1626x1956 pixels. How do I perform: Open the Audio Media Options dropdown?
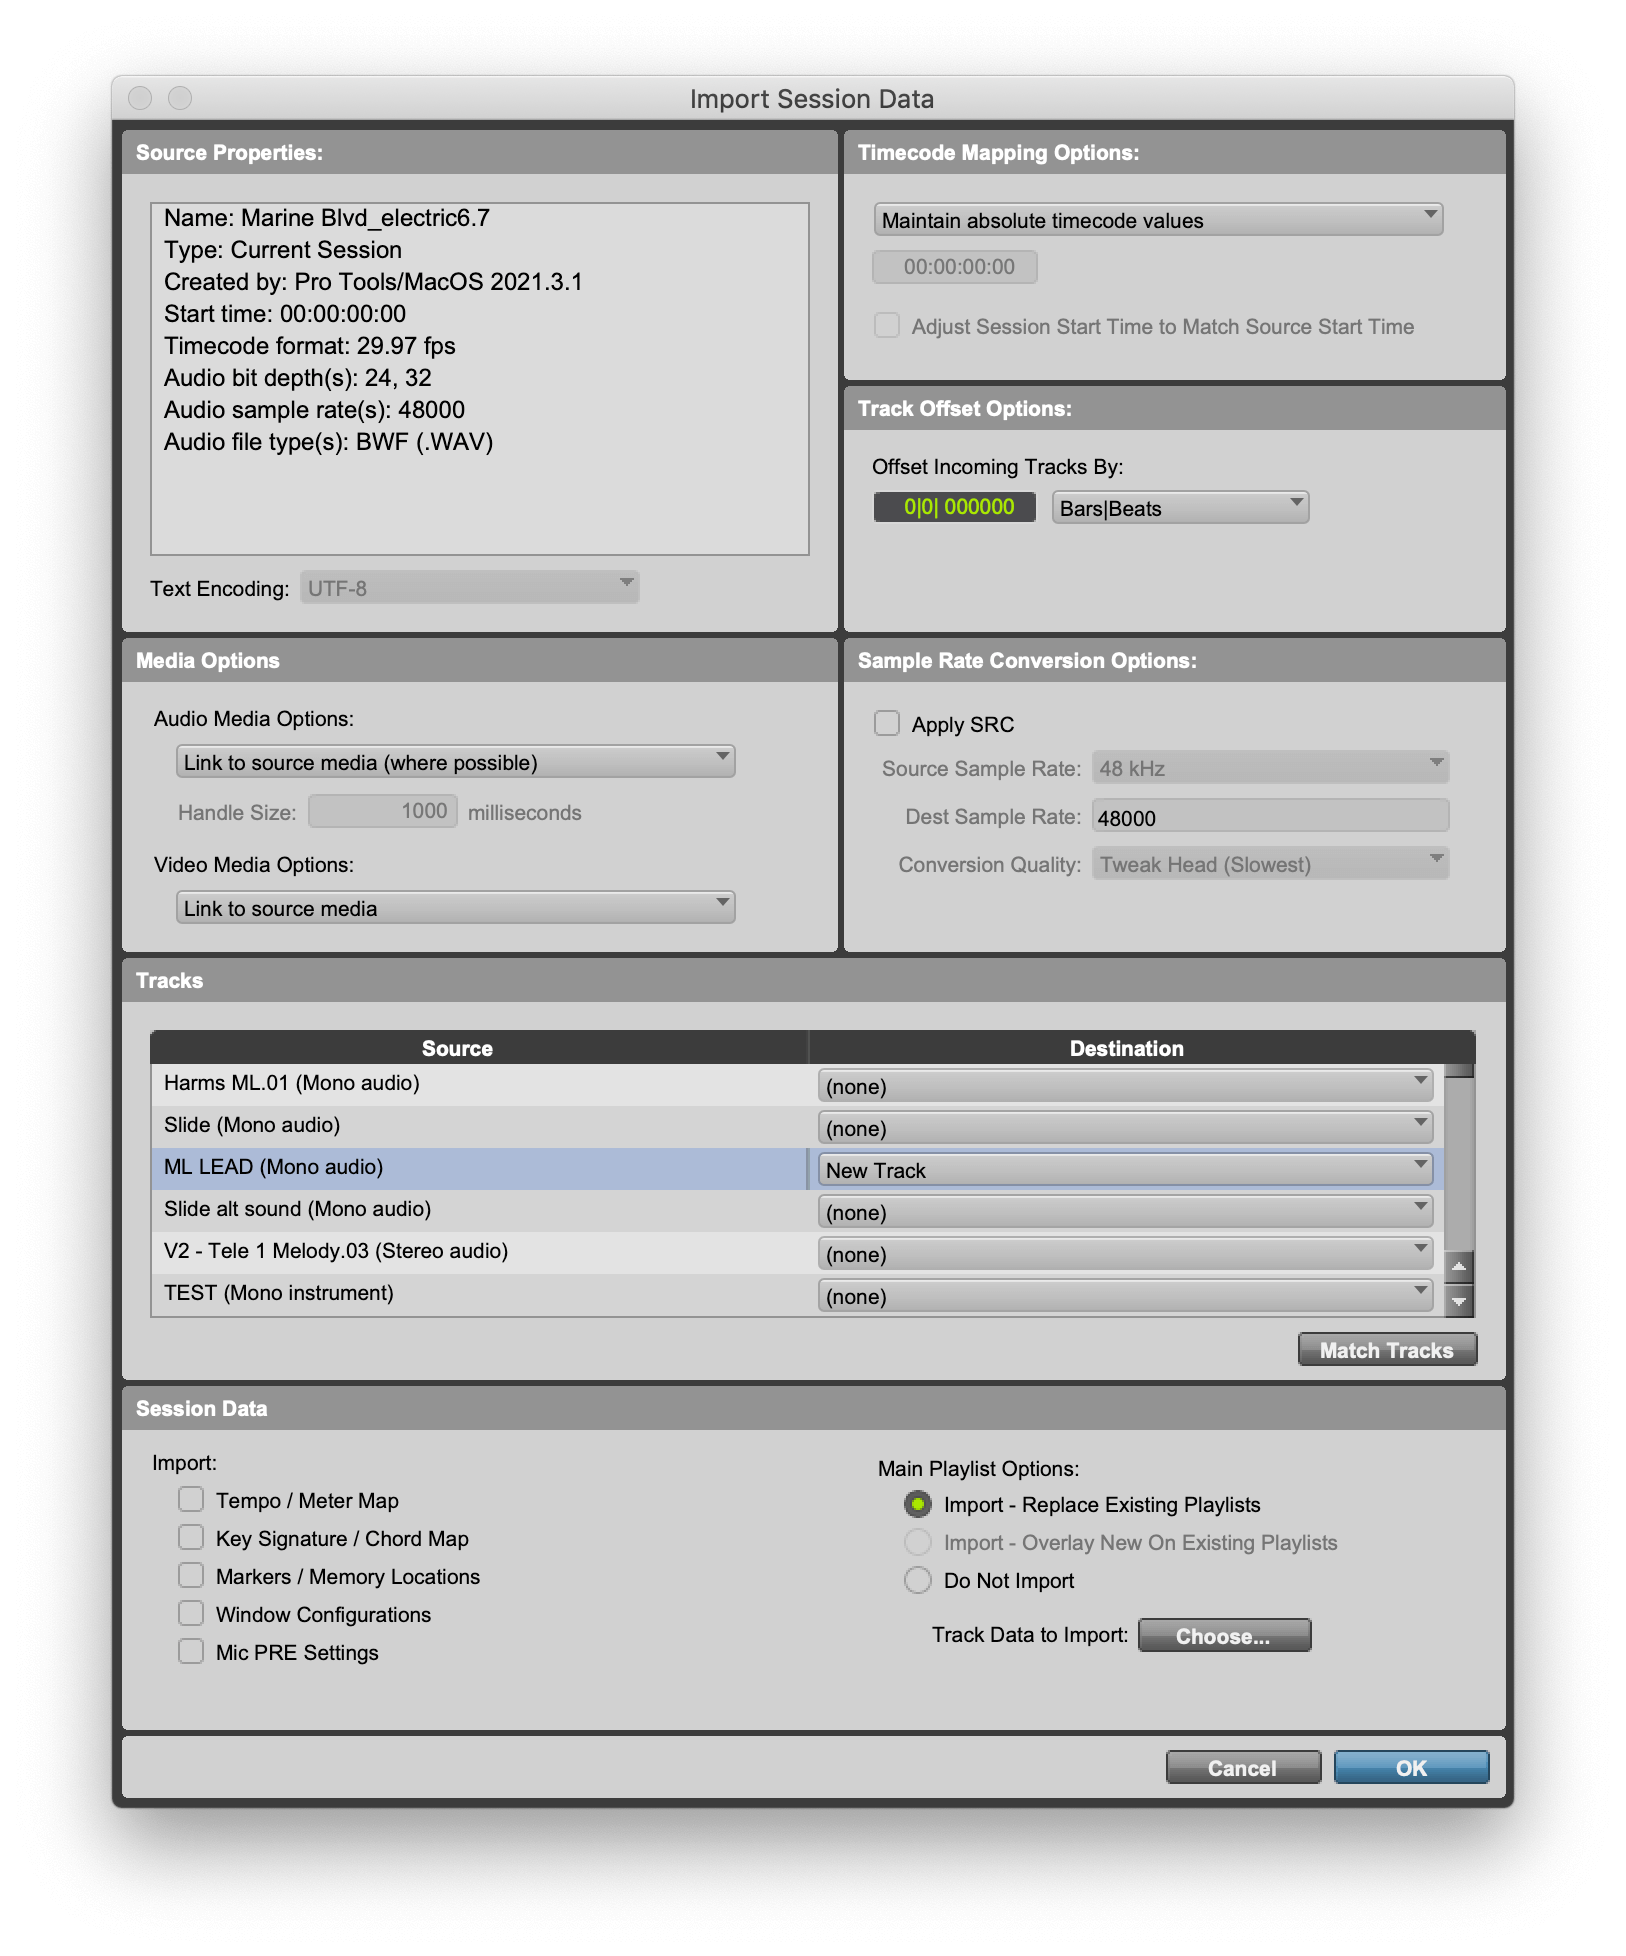455,762
